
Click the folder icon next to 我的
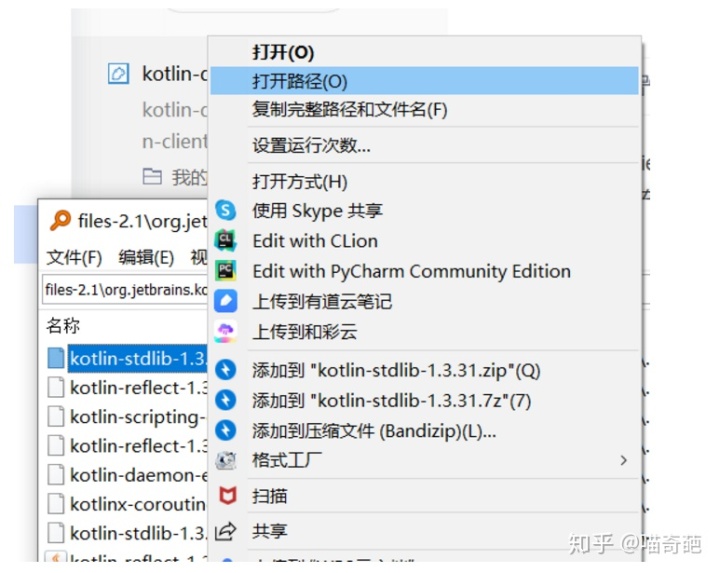pyautogui.click(x=152, y=177)
